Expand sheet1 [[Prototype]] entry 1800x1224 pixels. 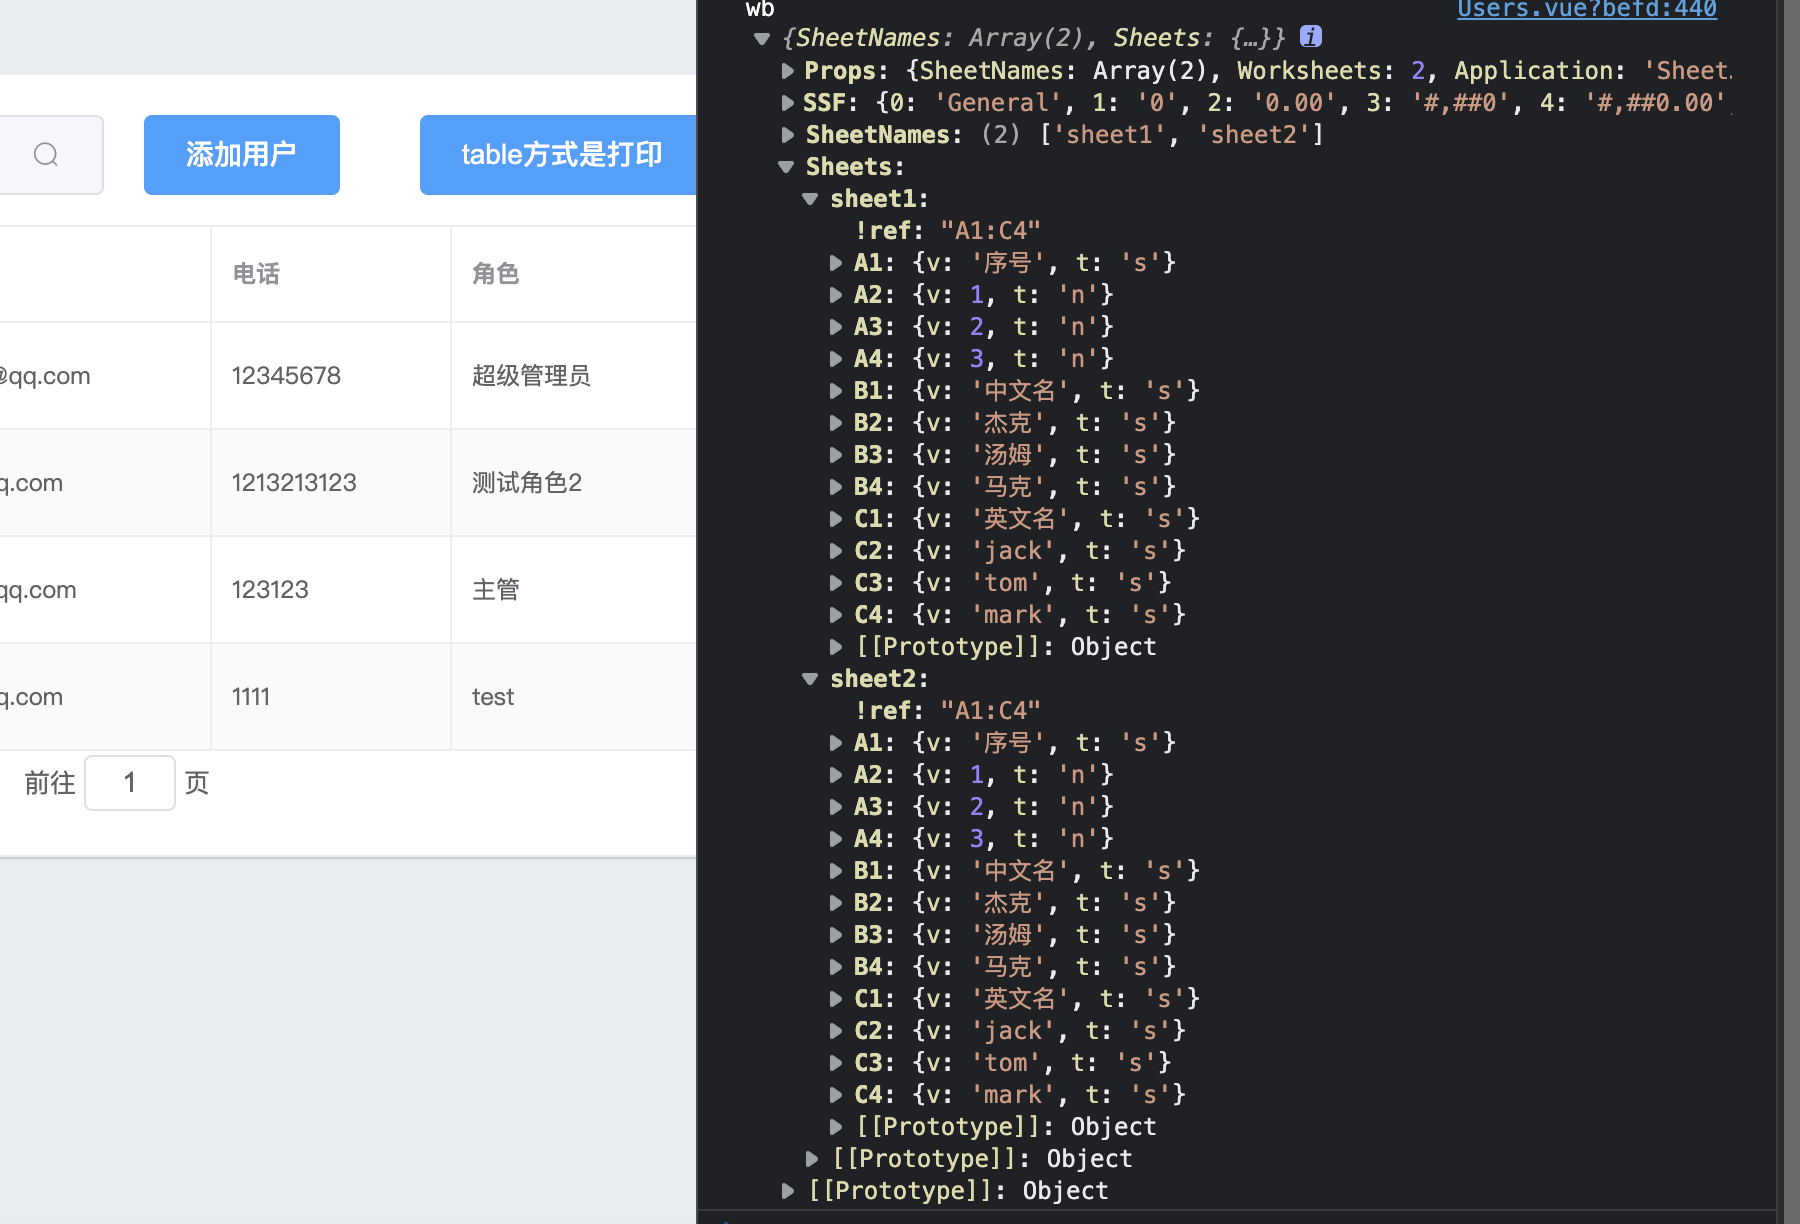point(836,647)
